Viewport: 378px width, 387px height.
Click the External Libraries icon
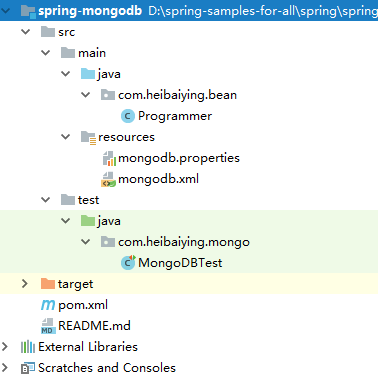point(28,347)
